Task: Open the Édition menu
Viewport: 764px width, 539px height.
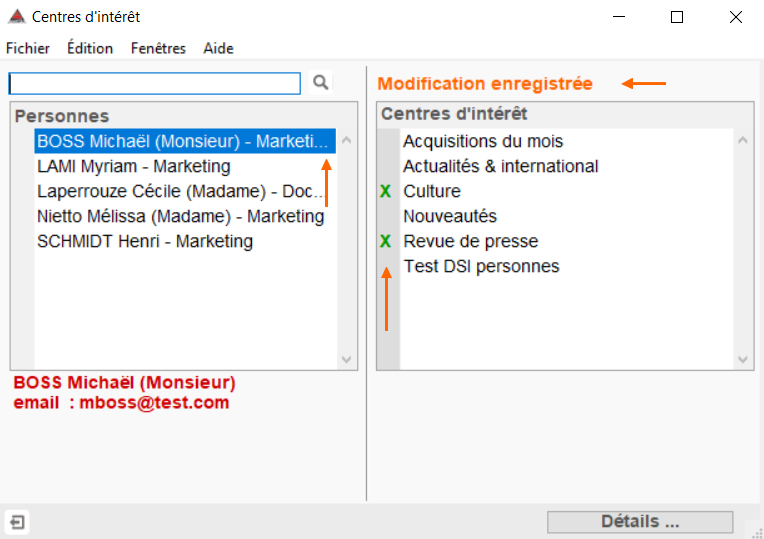Action: click(90, 48)
